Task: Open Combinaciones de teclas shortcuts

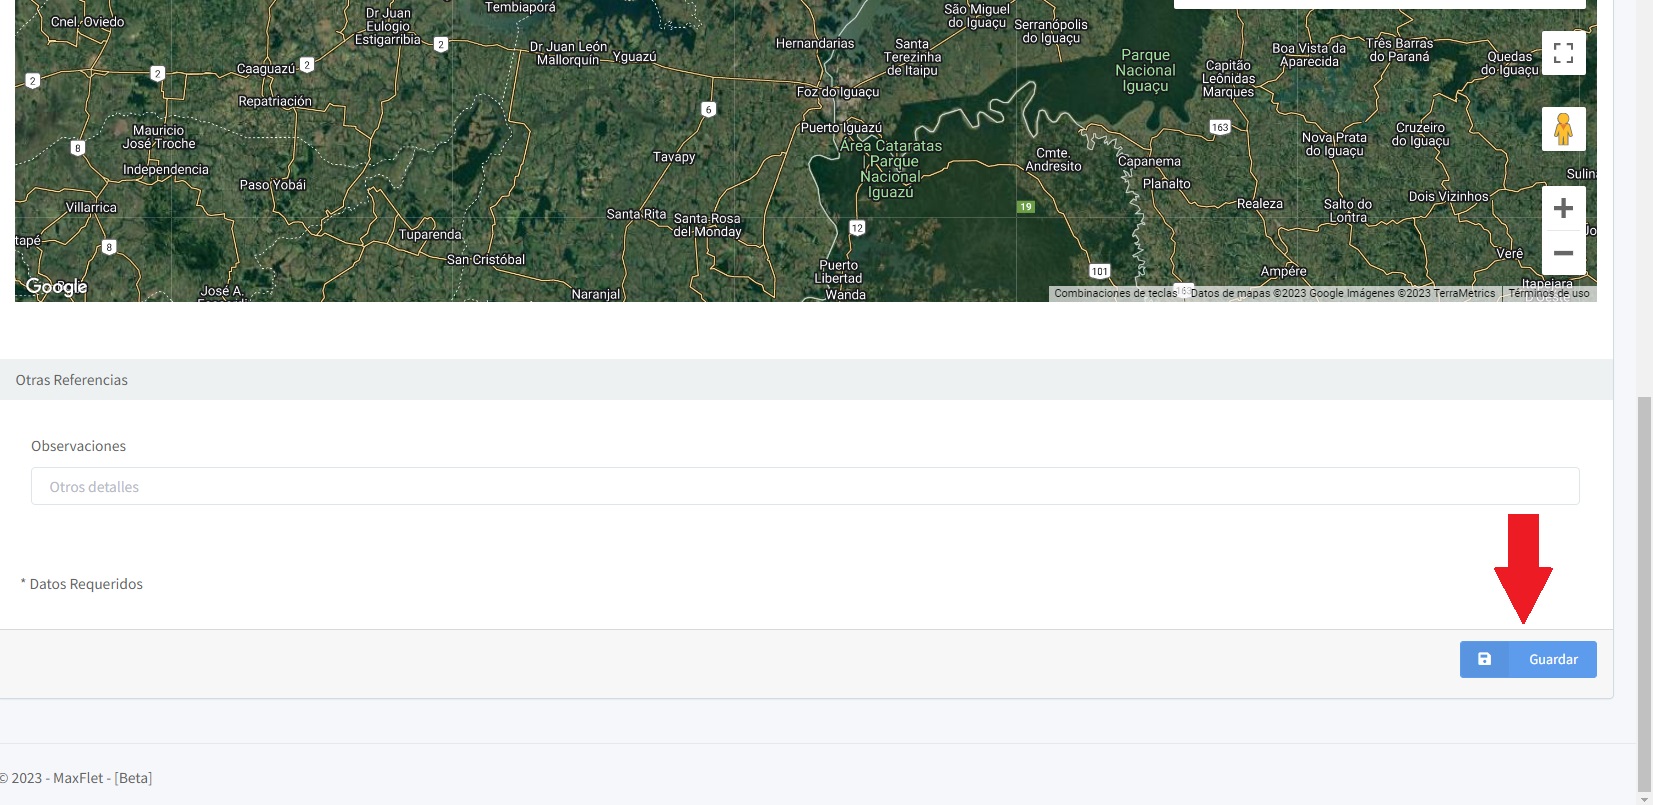Action: coord(1115,294)
